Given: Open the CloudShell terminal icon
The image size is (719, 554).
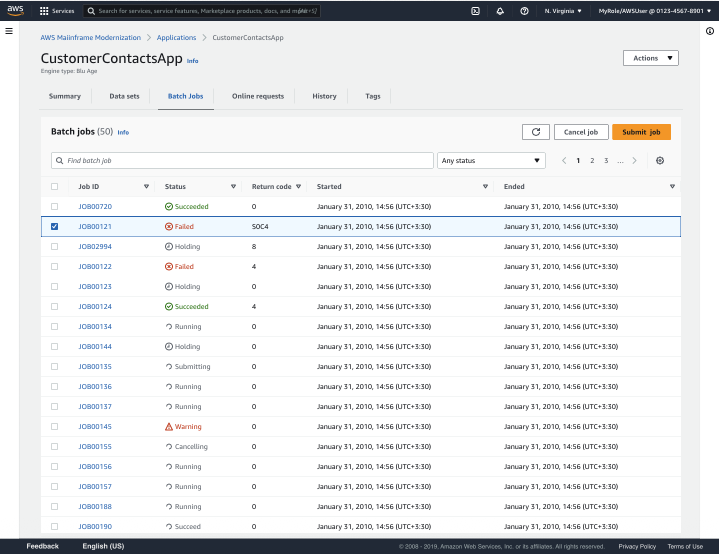Looking at the screenshot, I should 476,11.
